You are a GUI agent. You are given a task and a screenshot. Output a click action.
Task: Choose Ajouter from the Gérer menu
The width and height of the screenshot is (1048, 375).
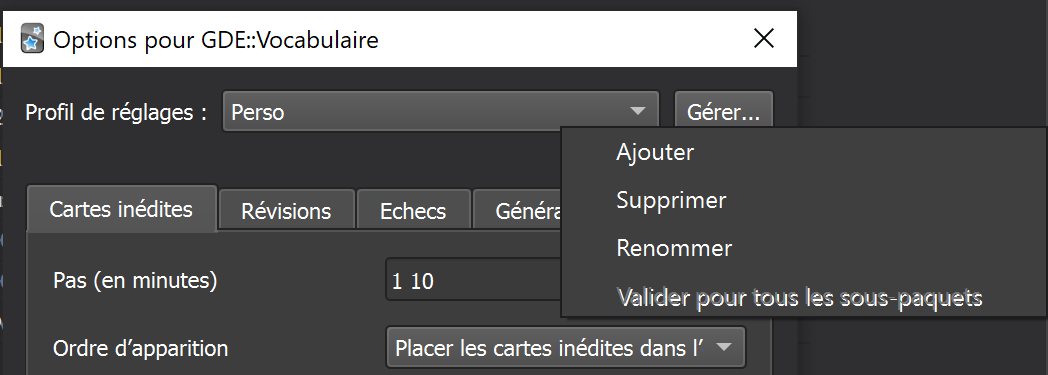coord(655,152)
